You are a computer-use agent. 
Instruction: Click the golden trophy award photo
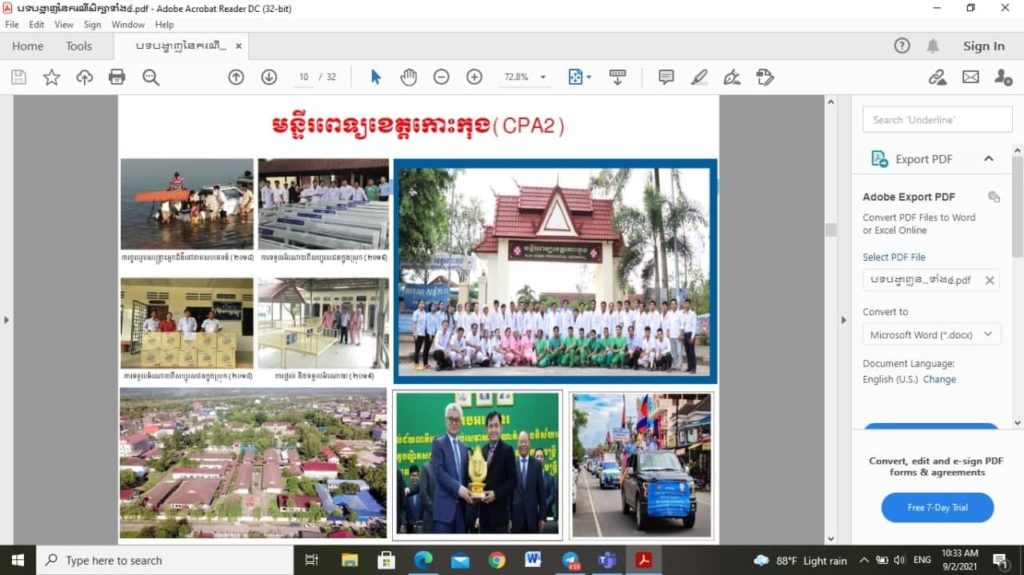(x=477, y=465)
